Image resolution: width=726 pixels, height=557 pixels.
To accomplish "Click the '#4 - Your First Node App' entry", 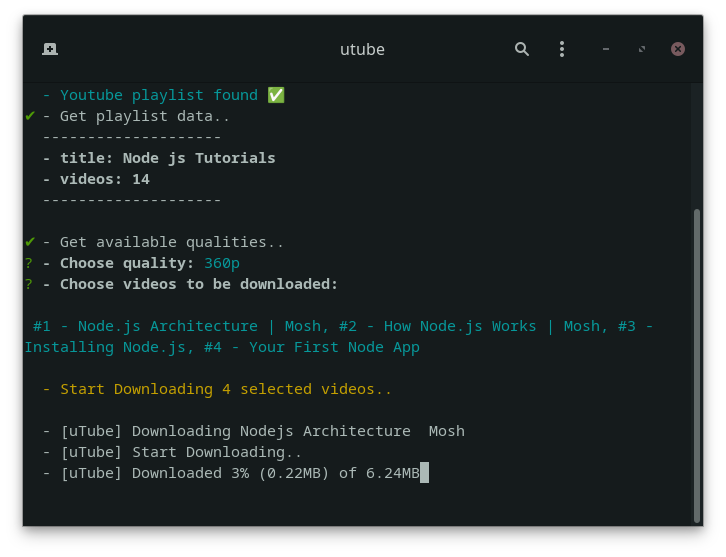I will pyautogui.click(x=312, y=347).
